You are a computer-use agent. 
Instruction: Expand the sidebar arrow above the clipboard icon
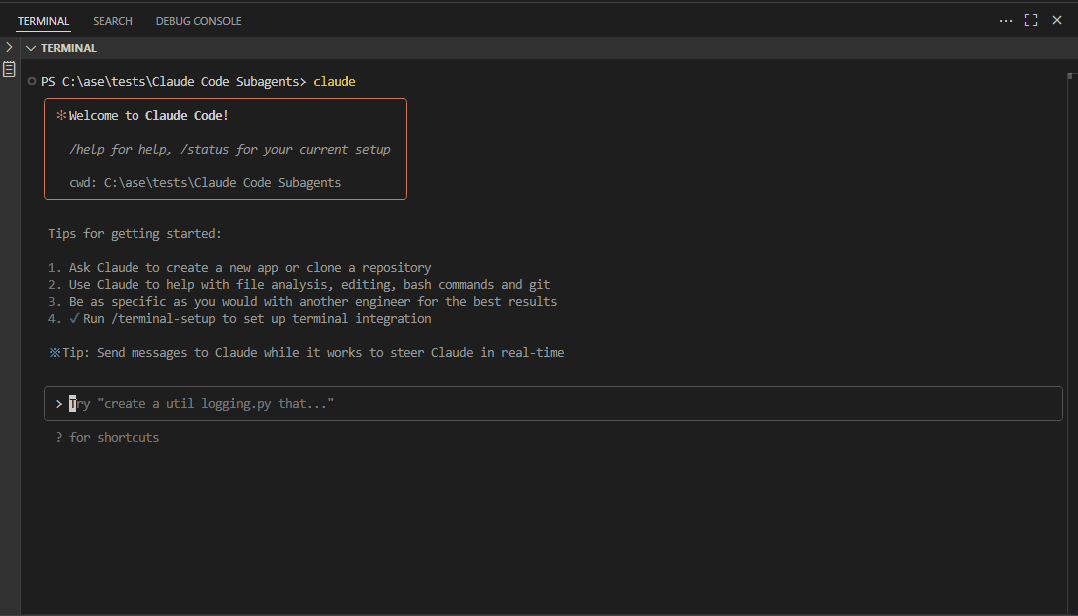(9, 47)
